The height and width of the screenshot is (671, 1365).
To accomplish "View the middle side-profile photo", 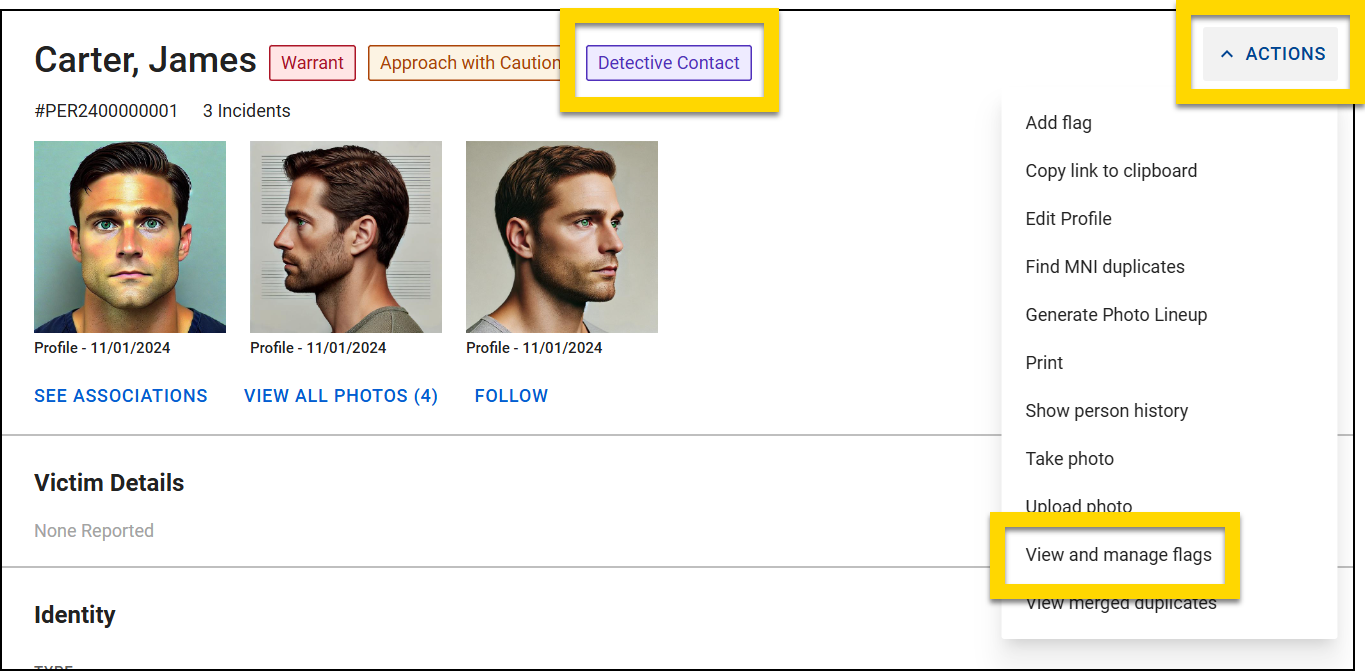I will pyautogui.click(x=345, y=236).
